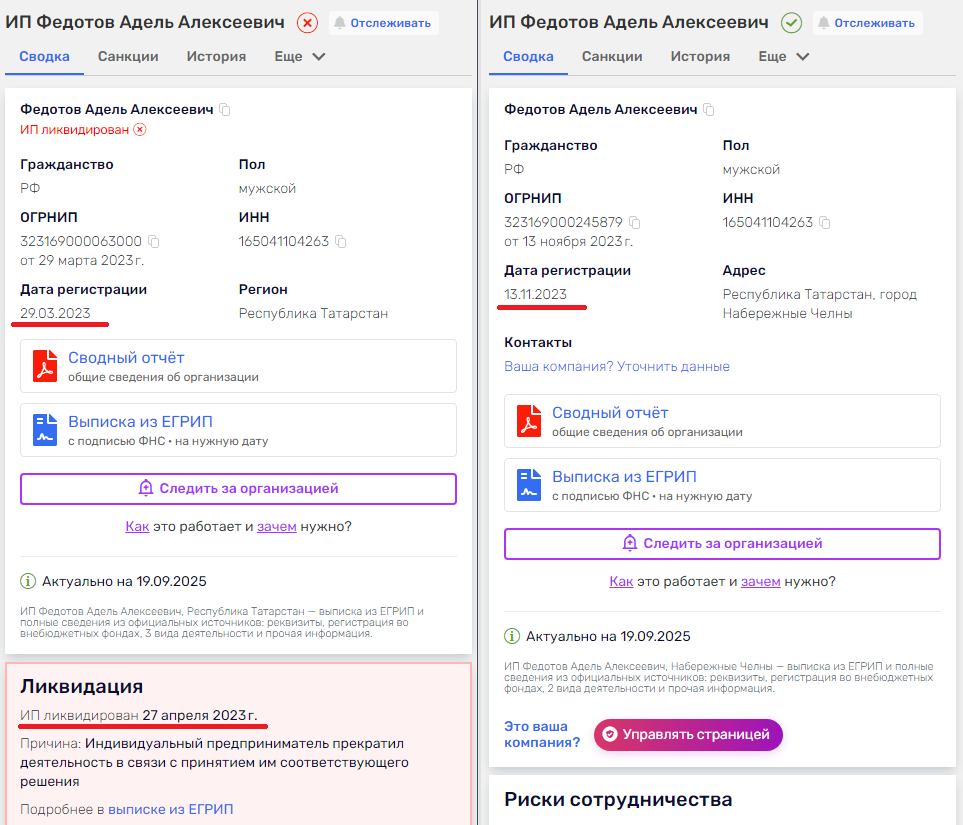Copy name Федотов Адель Алексеевич in left panel
This screenshot has width=963, height=825.
(225, 109)
